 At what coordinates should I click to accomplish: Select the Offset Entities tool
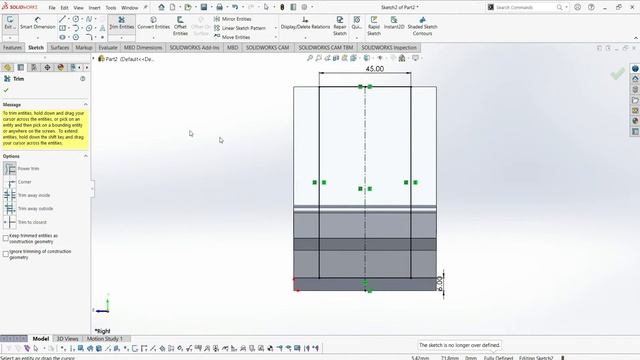tap(180, 26)
